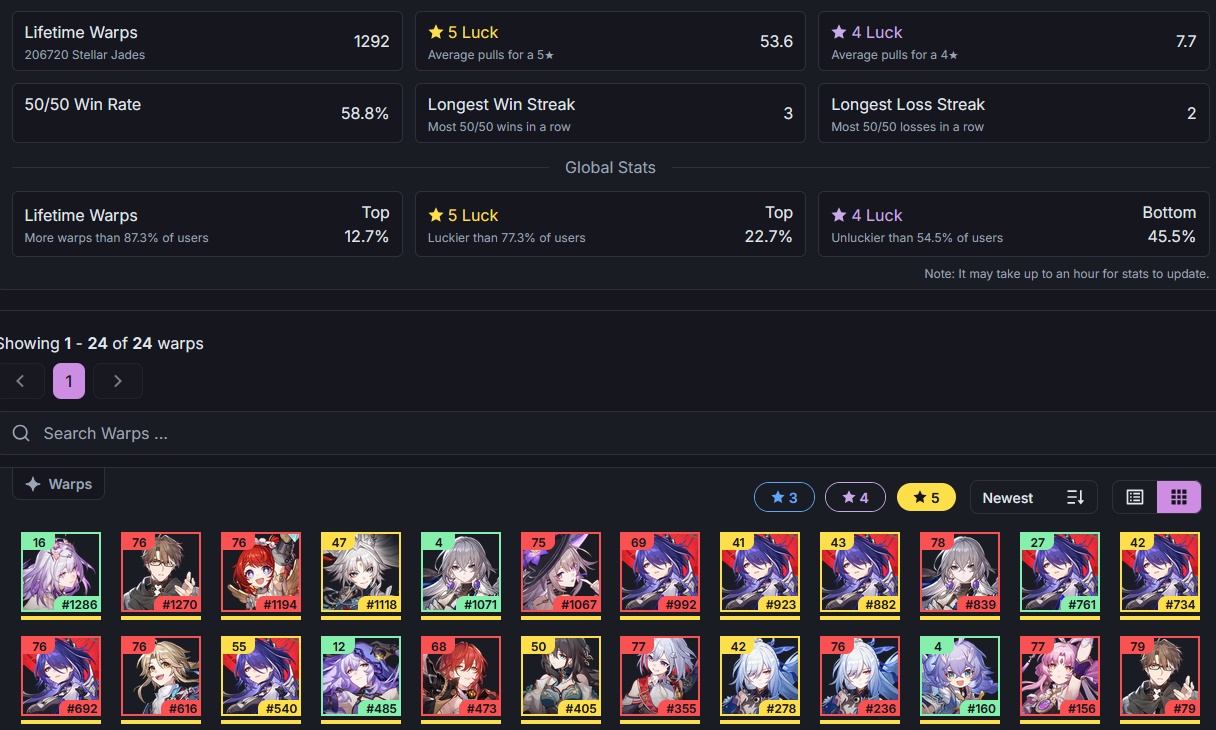Click the Longest Loss Streak card
Screen dimensions: 1216x730
coord(1014,113)
